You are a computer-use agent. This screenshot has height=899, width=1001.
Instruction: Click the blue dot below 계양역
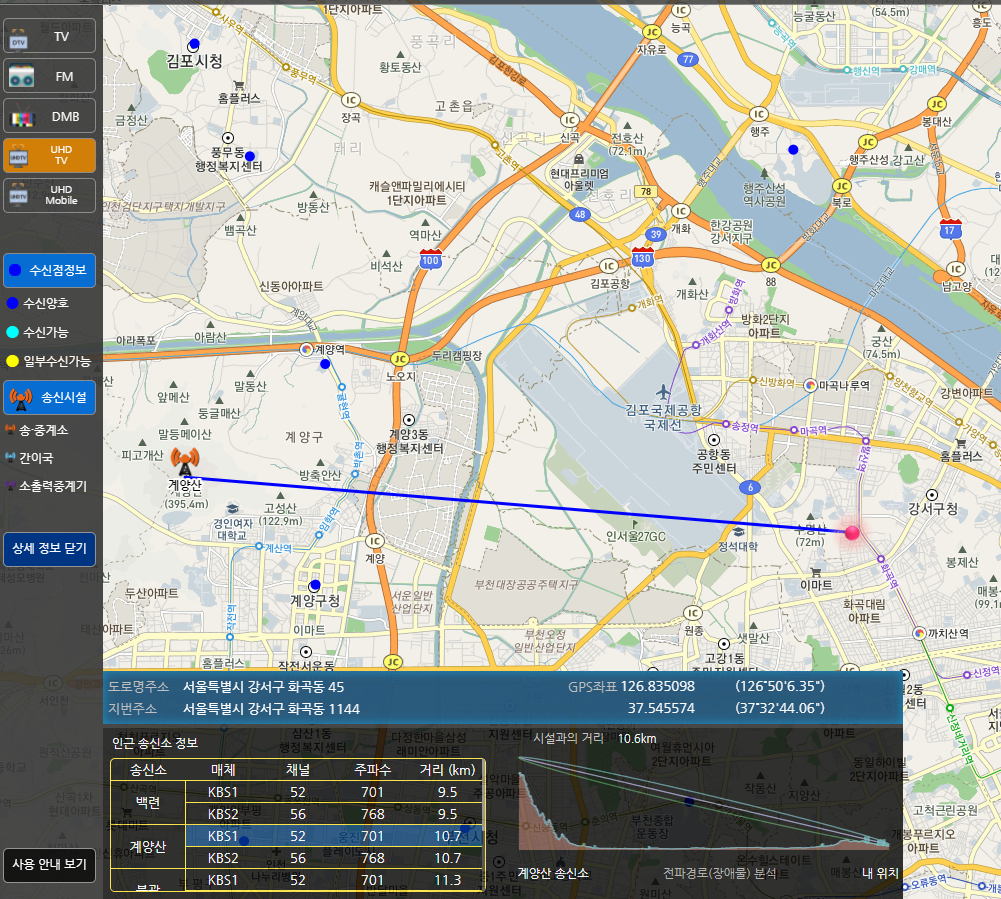325,364
